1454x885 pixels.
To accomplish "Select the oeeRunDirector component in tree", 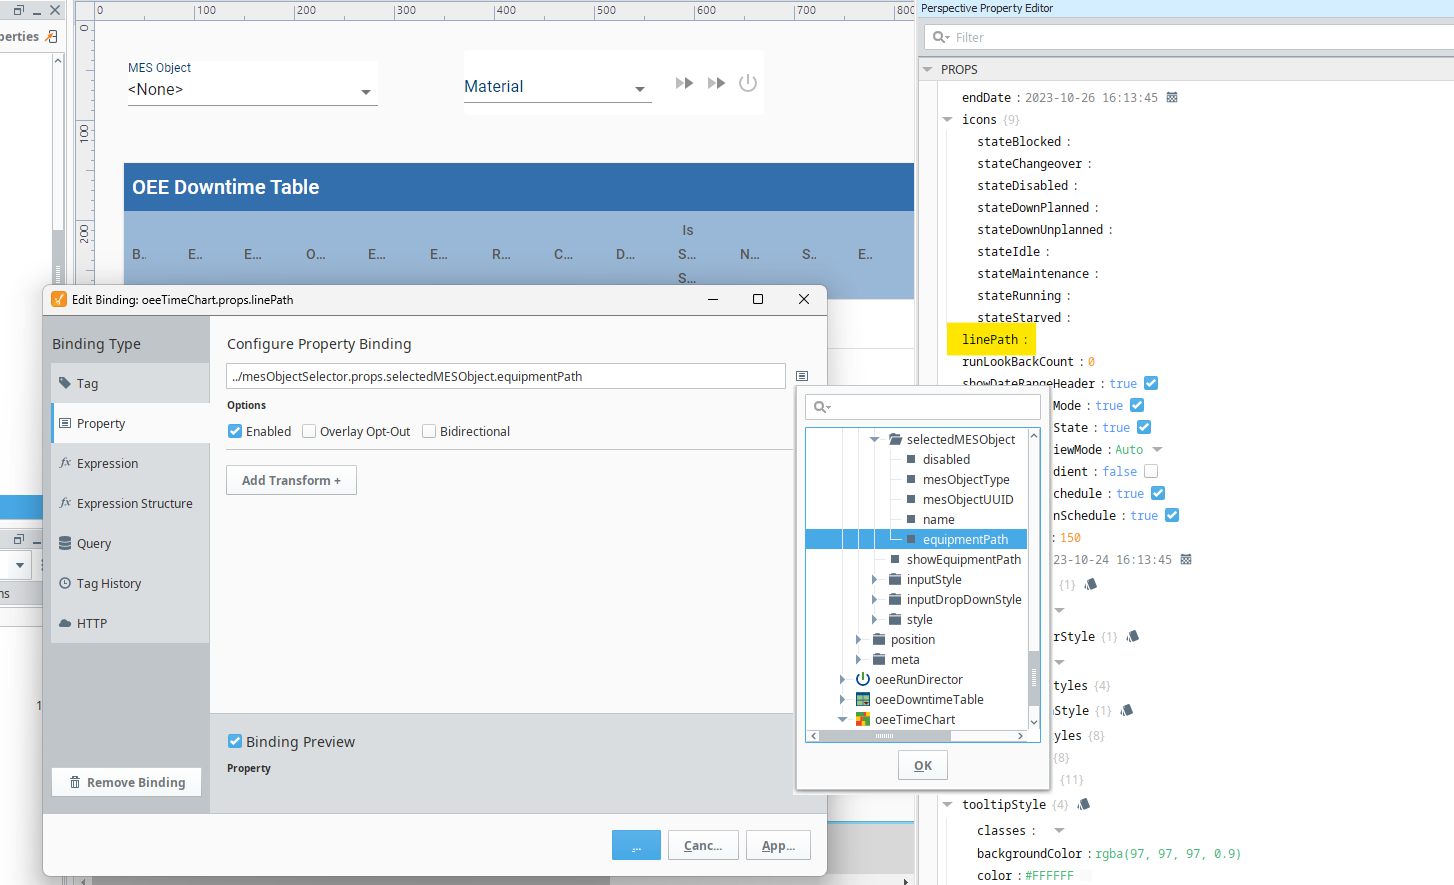I will [x=918, y=680].
